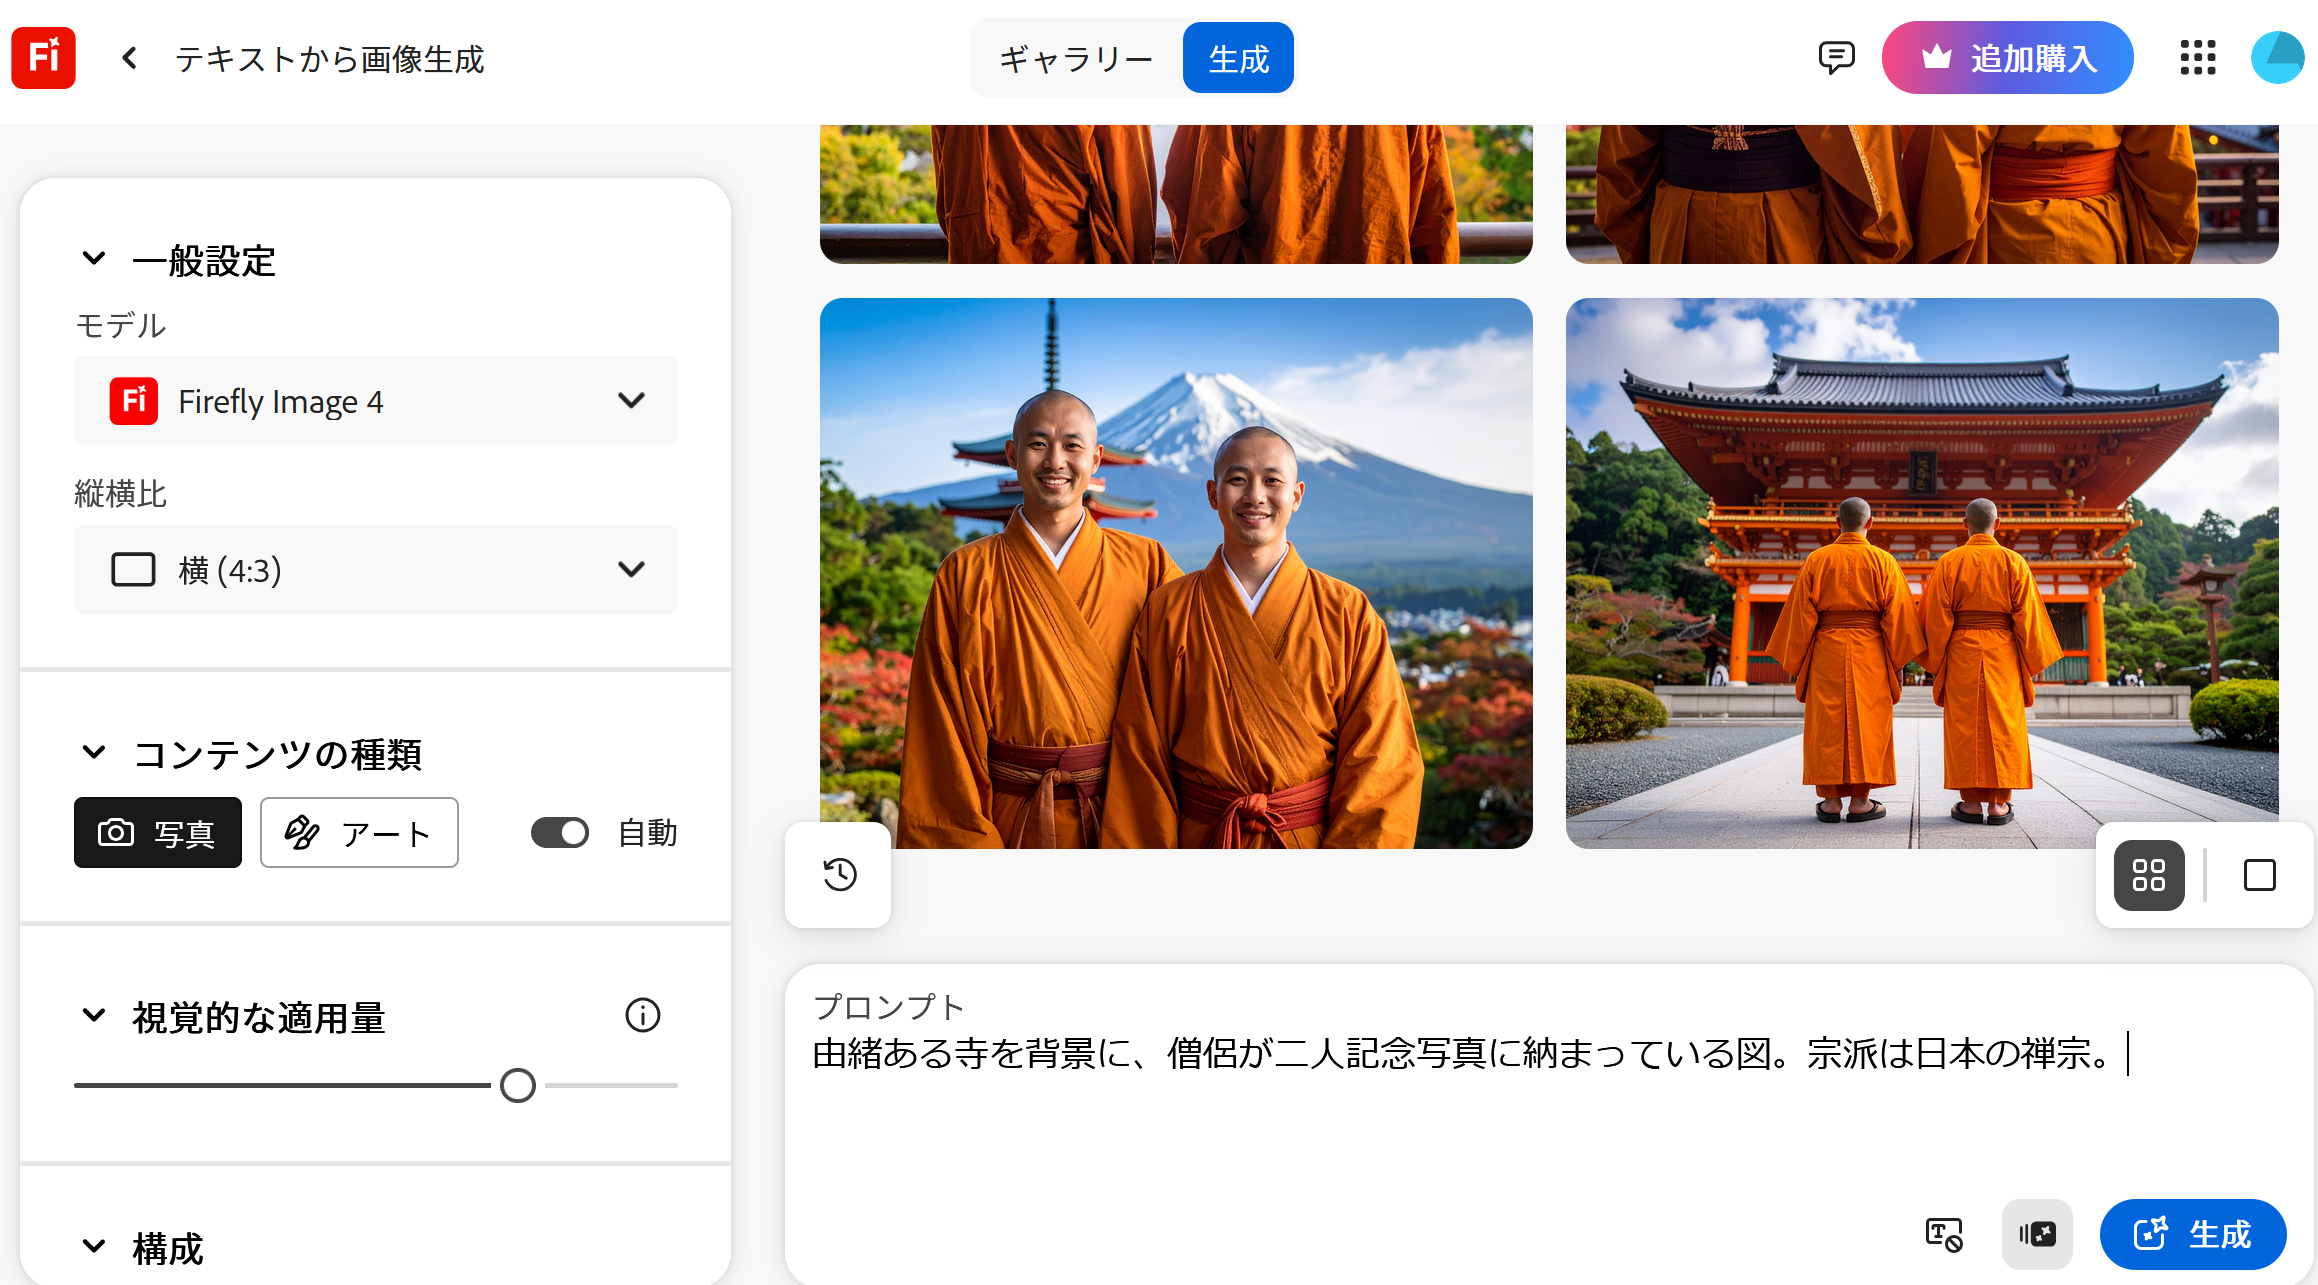Screen dimensions: 2318x1285
Task: Open the reference image icon button
Action: pyautogui.click(x=2037, y=1234)
